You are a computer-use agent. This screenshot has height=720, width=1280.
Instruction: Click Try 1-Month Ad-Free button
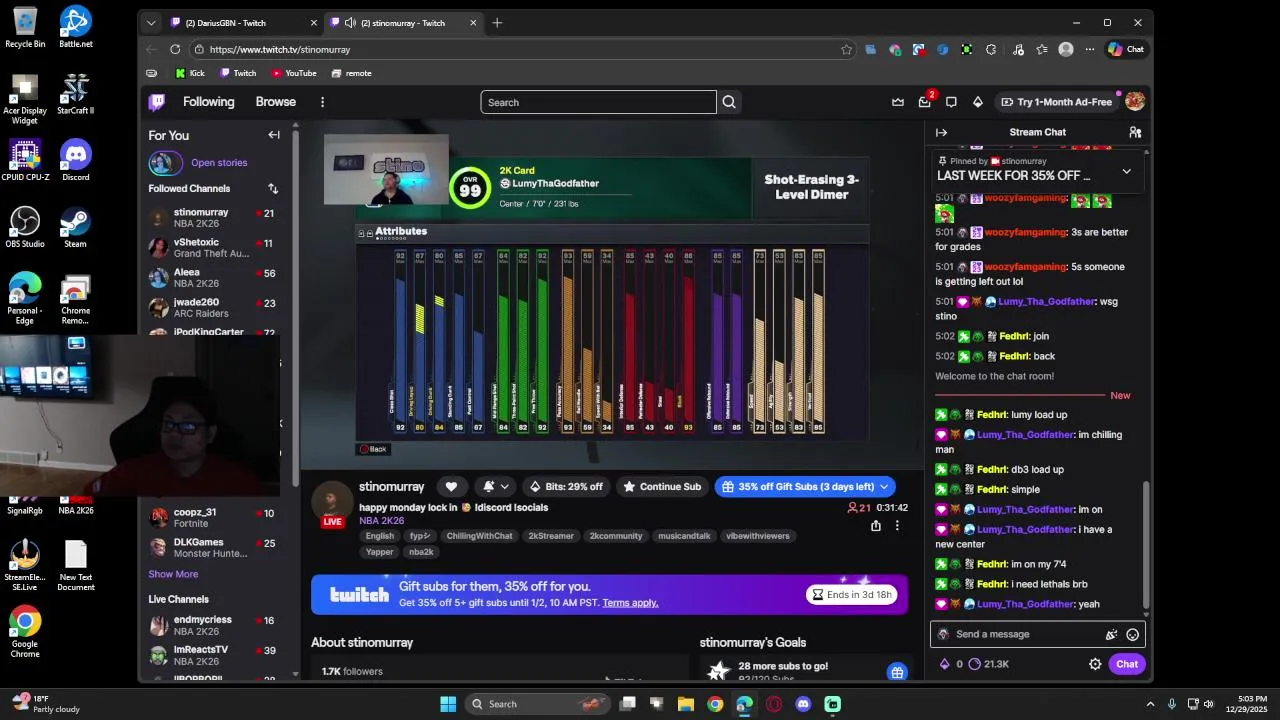(x=1055, y=102)
